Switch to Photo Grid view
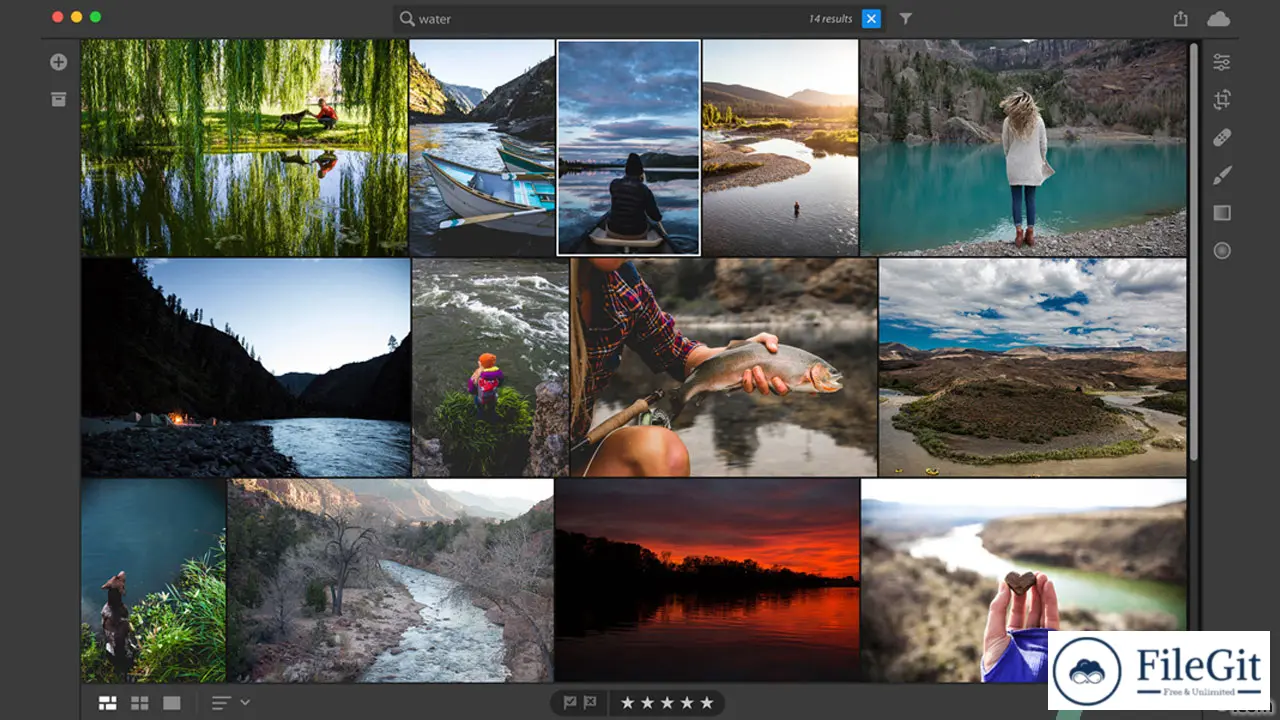 108,703
